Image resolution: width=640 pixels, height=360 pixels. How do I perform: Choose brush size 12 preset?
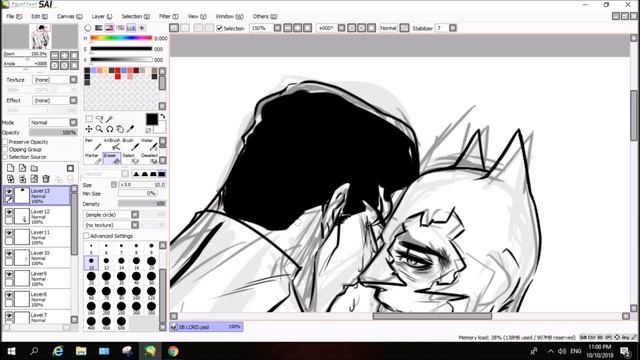click(x=106, y=263)
